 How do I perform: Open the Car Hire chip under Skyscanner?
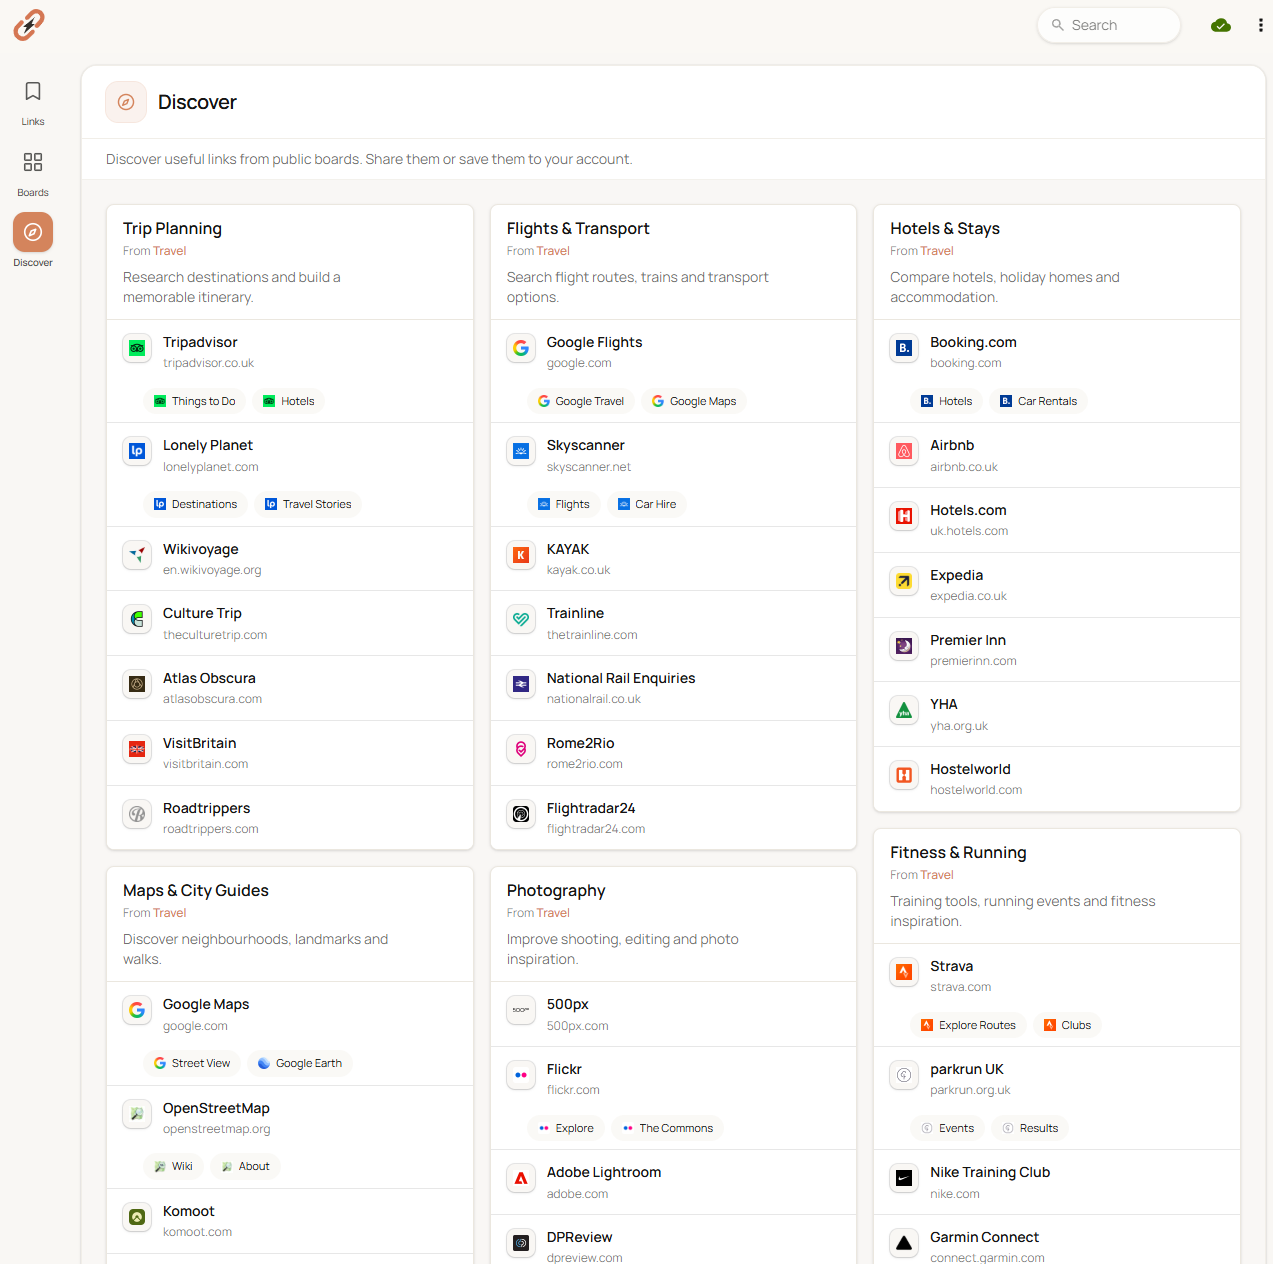[647, 504]
